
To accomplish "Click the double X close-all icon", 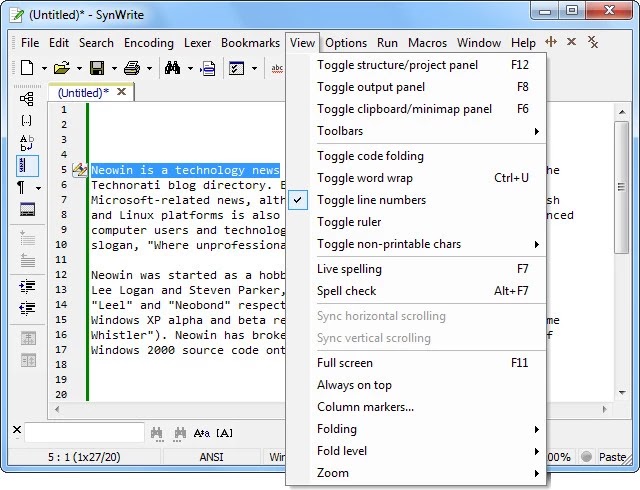I will [x=593, y=42].
